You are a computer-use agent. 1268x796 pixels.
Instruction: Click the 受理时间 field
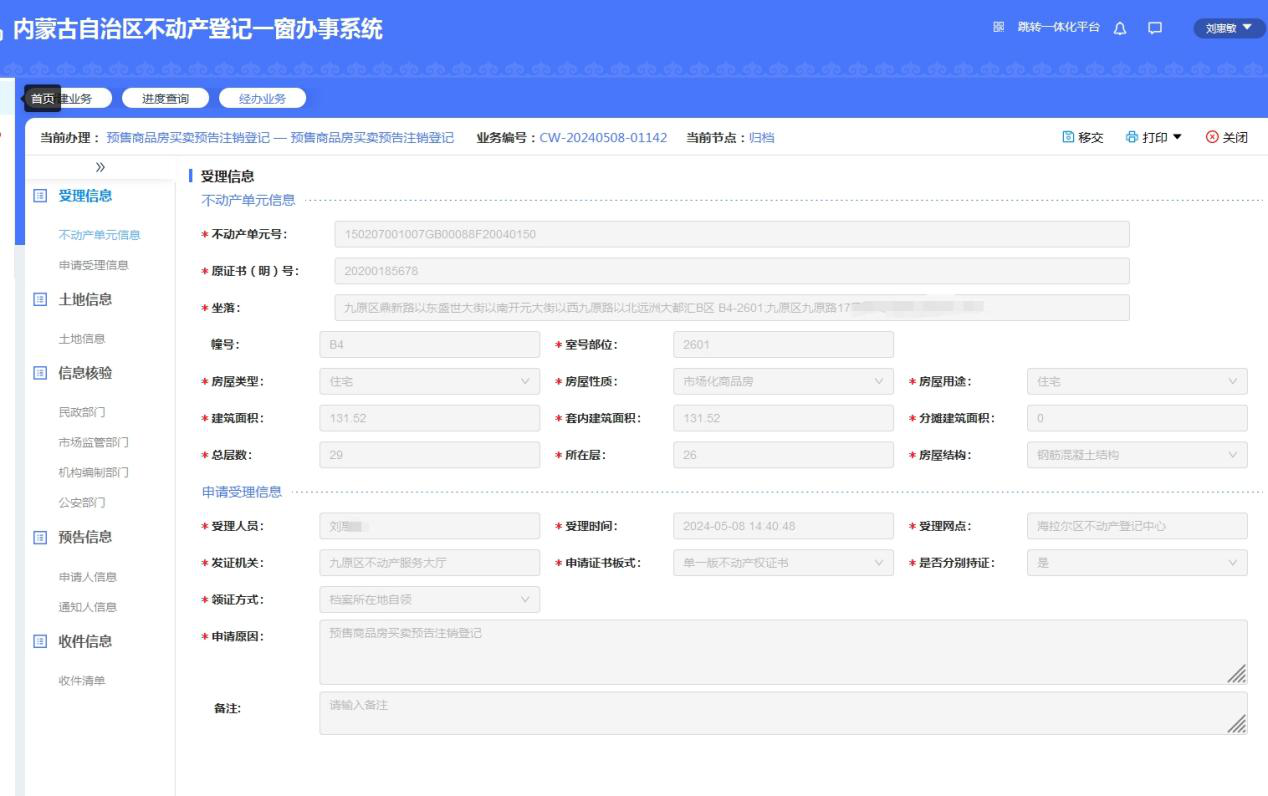point(784,526)
